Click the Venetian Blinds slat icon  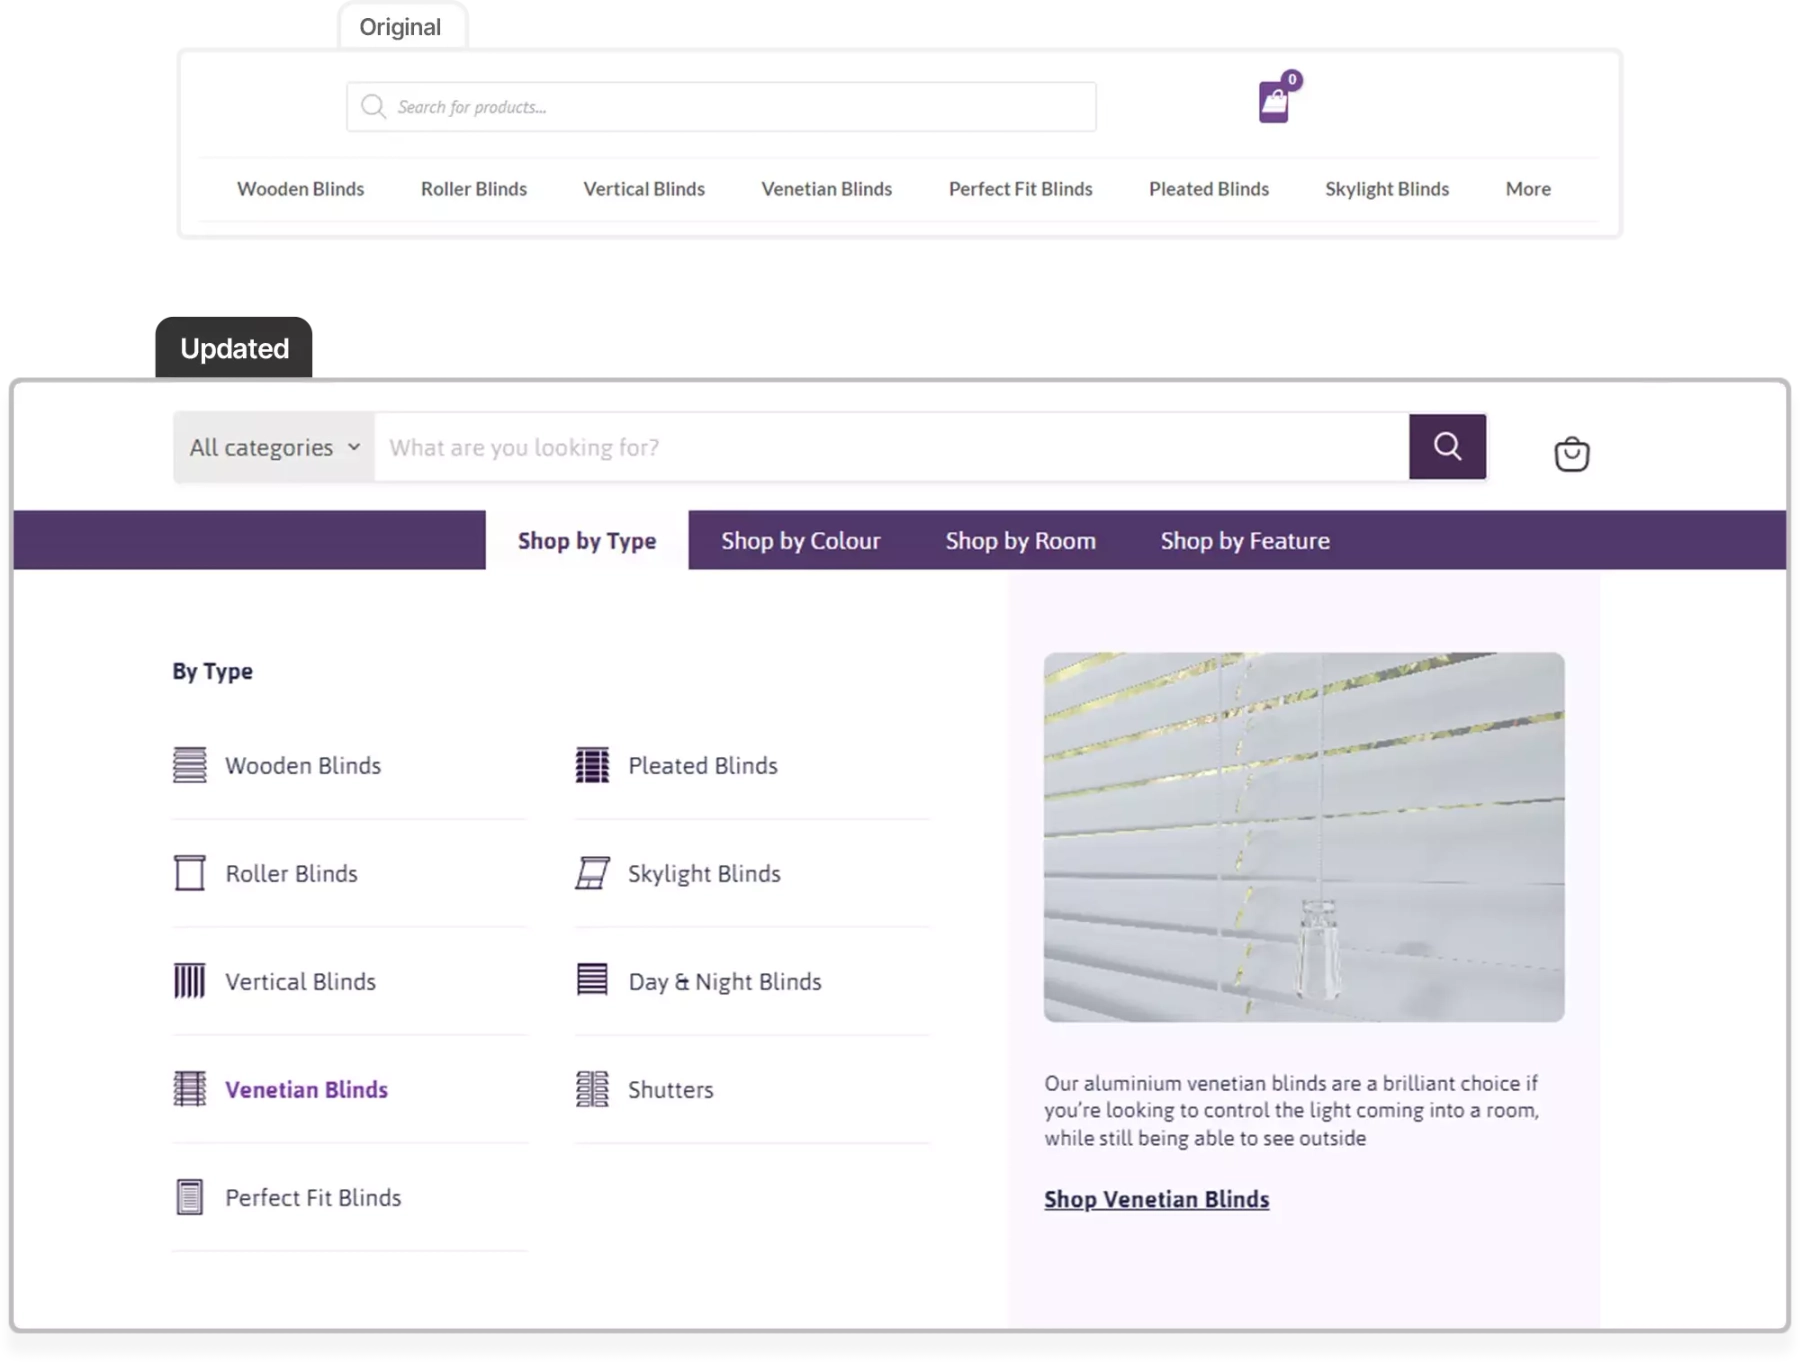[x=189, y=1089]
